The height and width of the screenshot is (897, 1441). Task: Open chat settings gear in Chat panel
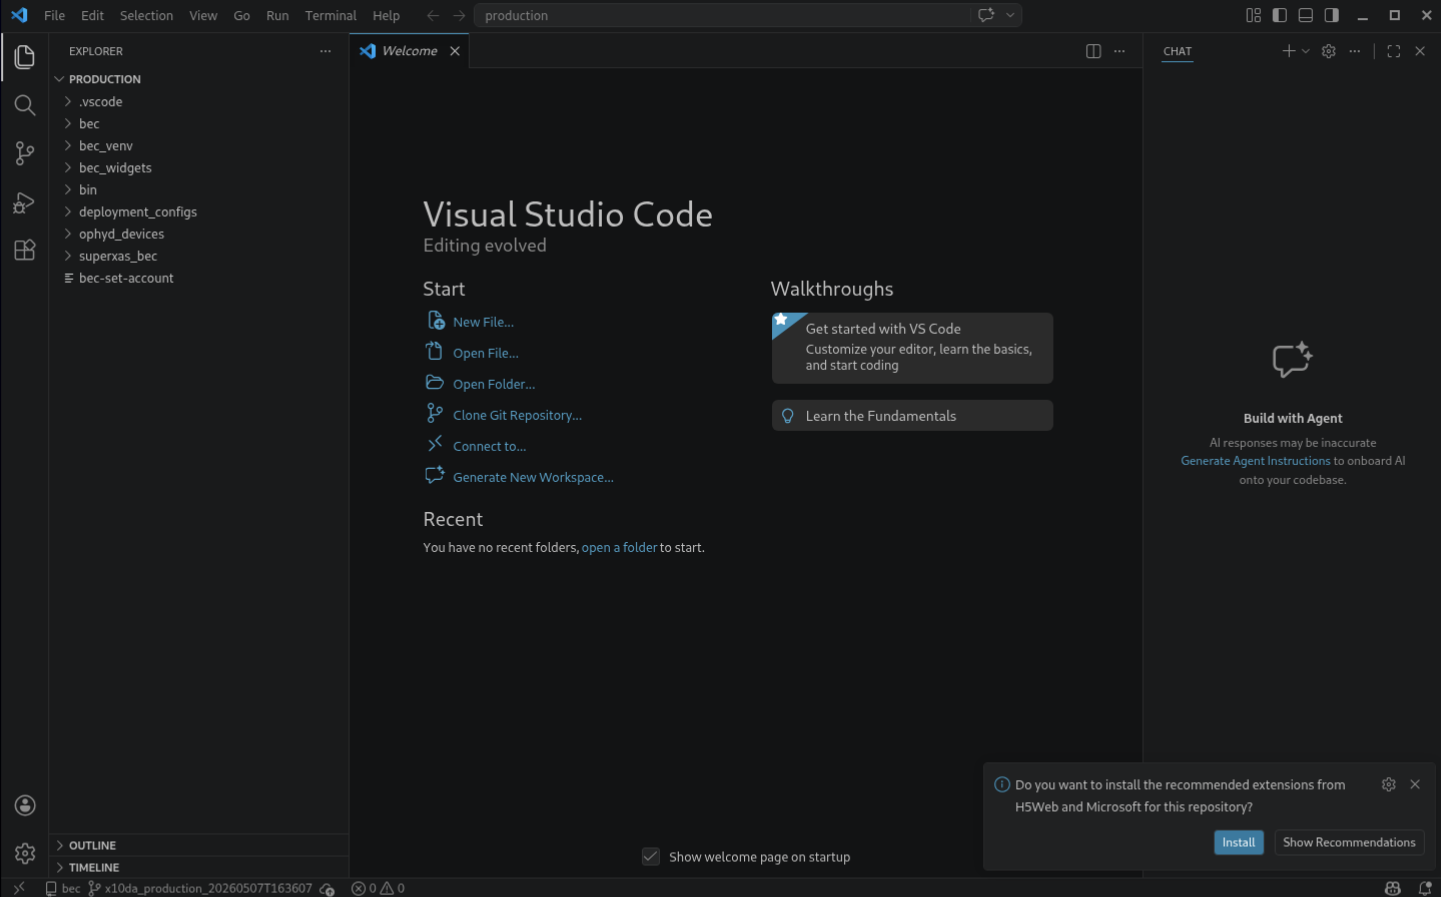tap(1329, 51)
